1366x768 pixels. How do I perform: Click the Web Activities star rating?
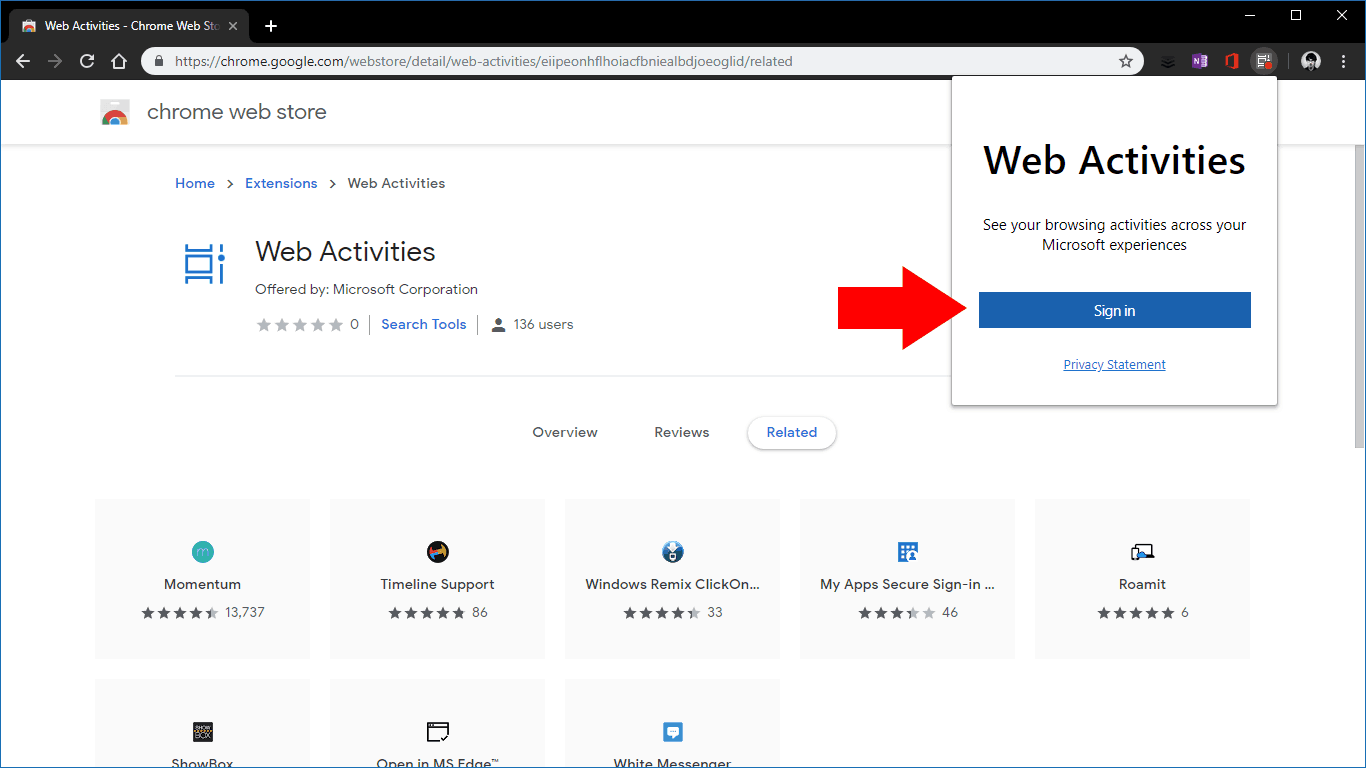(300, 325)
